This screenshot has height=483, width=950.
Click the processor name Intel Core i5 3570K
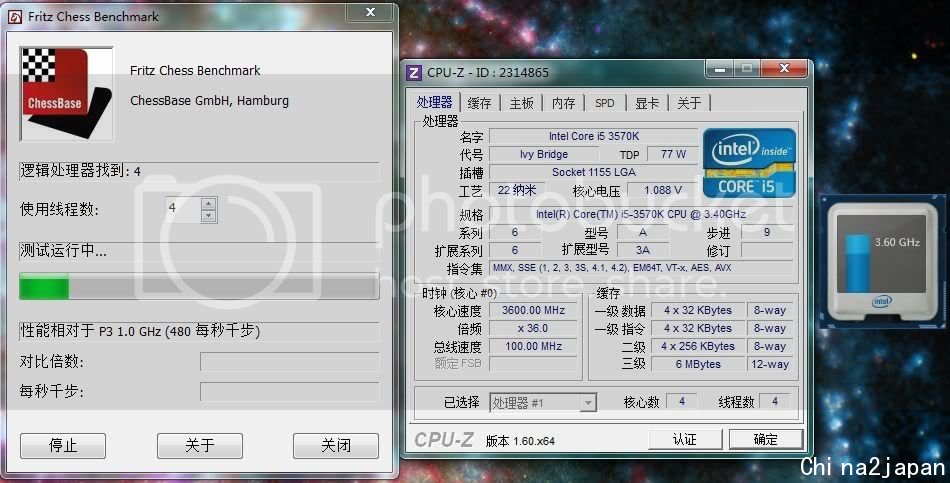tap(594, 136)
